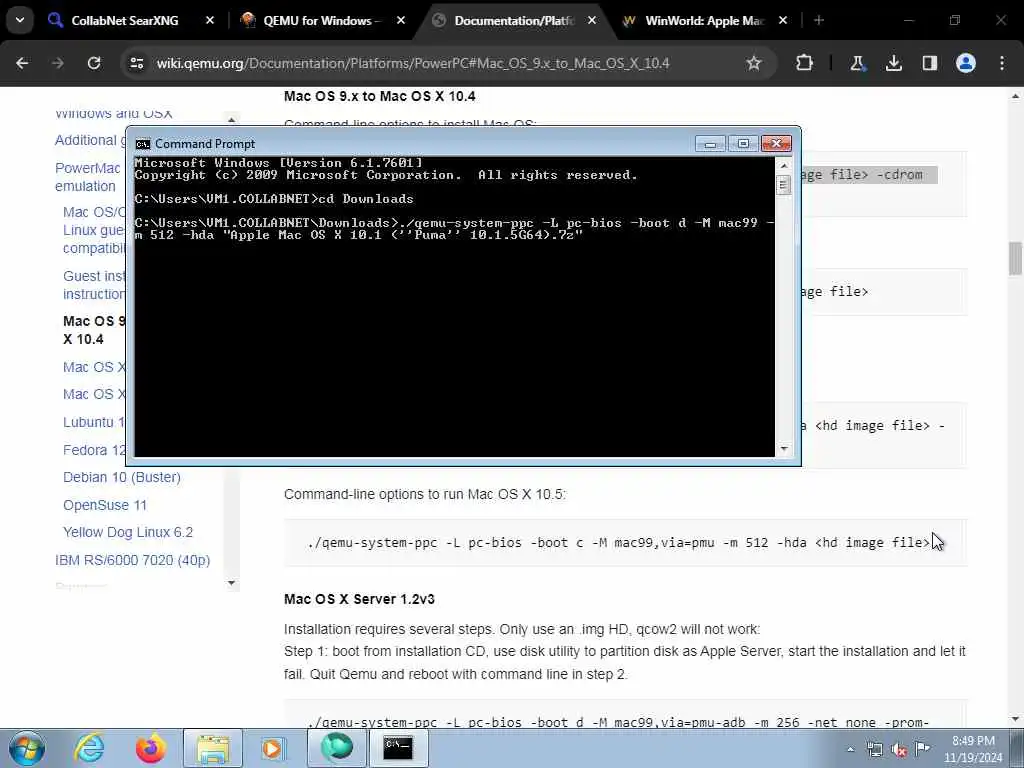Open Guest install instructions sidebar link
1024x768 pixels.
94,285
